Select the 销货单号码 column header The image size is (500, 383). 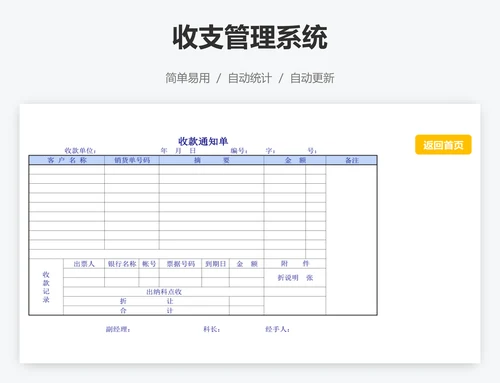(132, 160)
